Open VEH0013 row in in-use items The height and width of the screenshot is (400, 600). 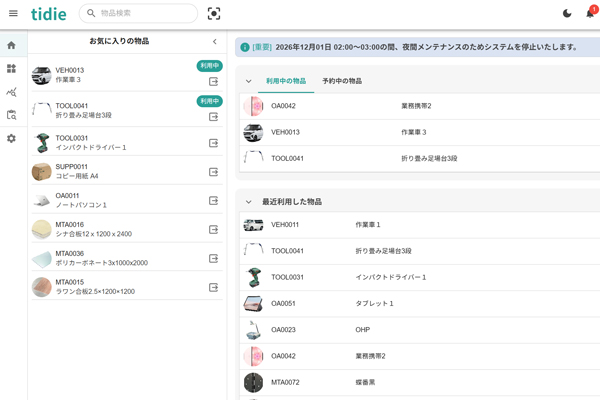tap(420, 132)
